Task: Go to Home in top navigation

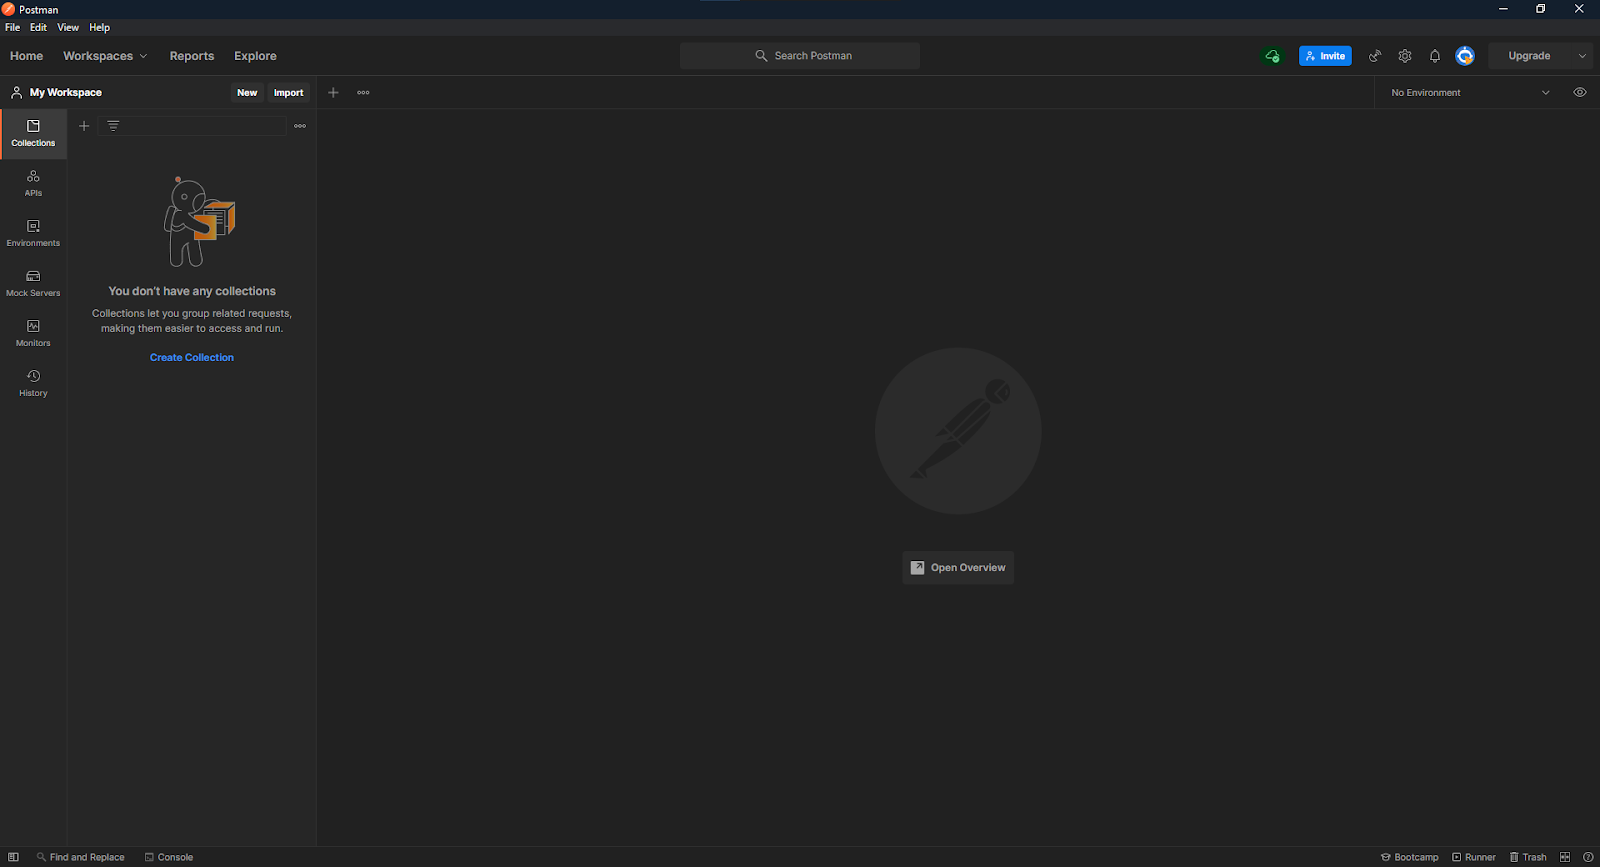Action: (x=26, y=56)
